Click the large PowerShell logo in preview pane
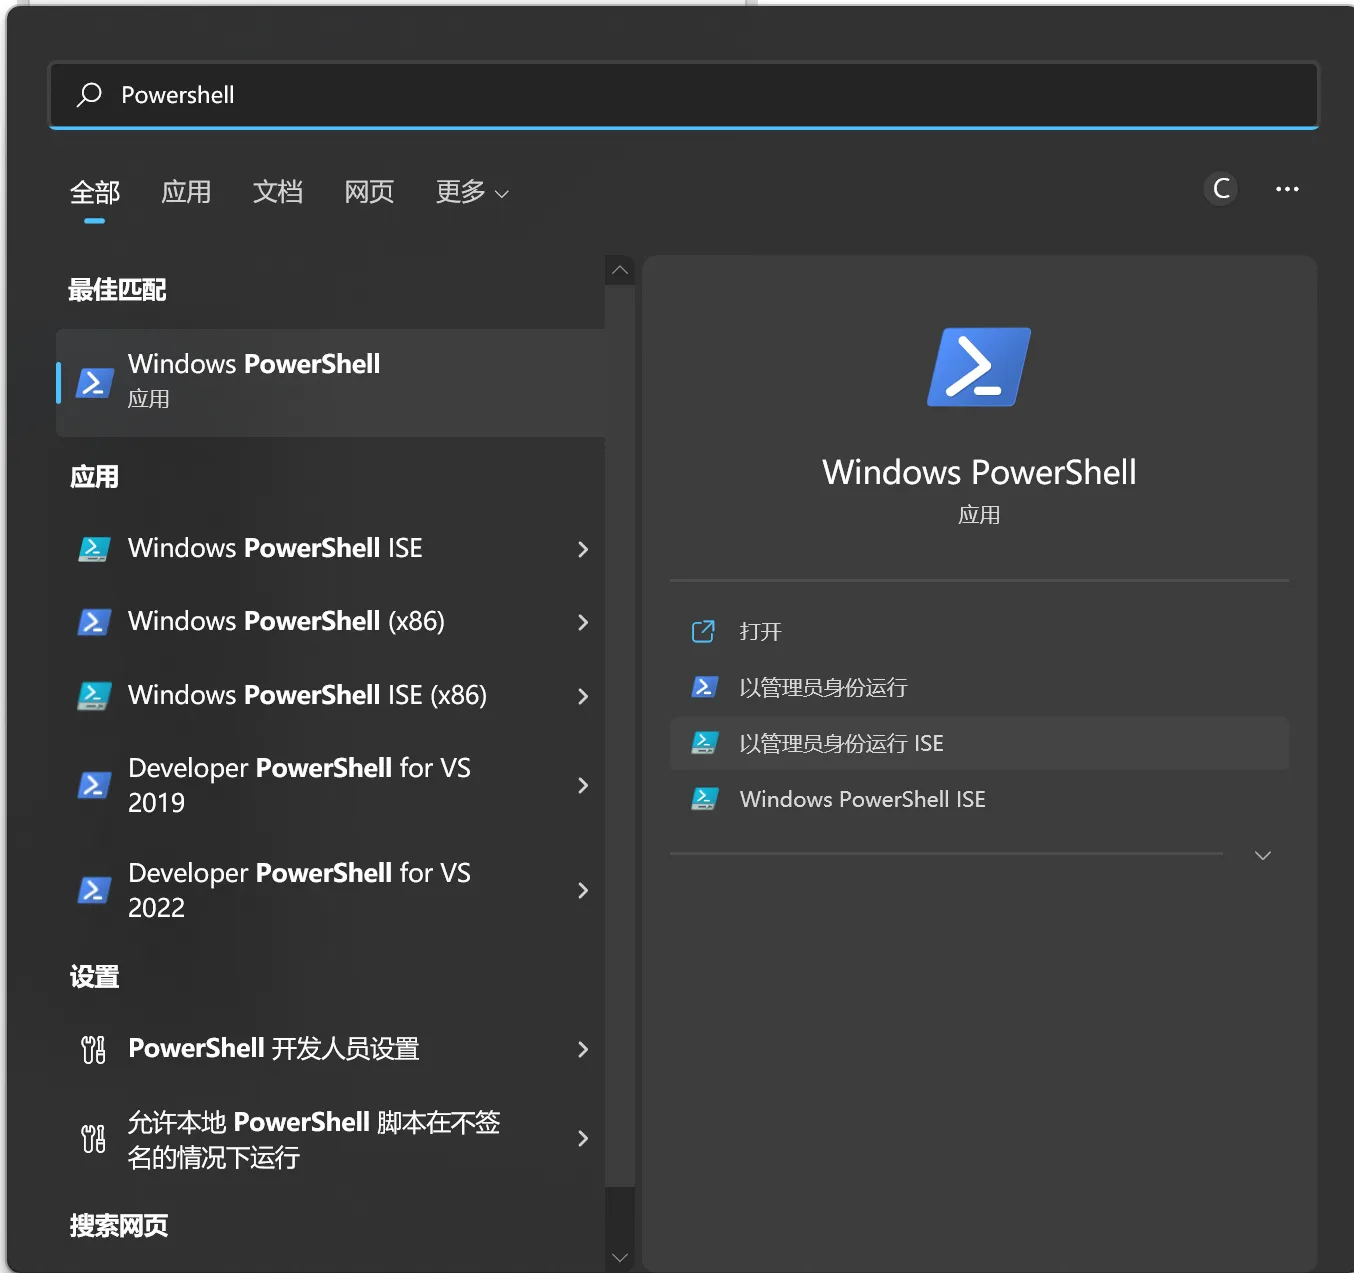1354x1273 pixels. (978, 367)
